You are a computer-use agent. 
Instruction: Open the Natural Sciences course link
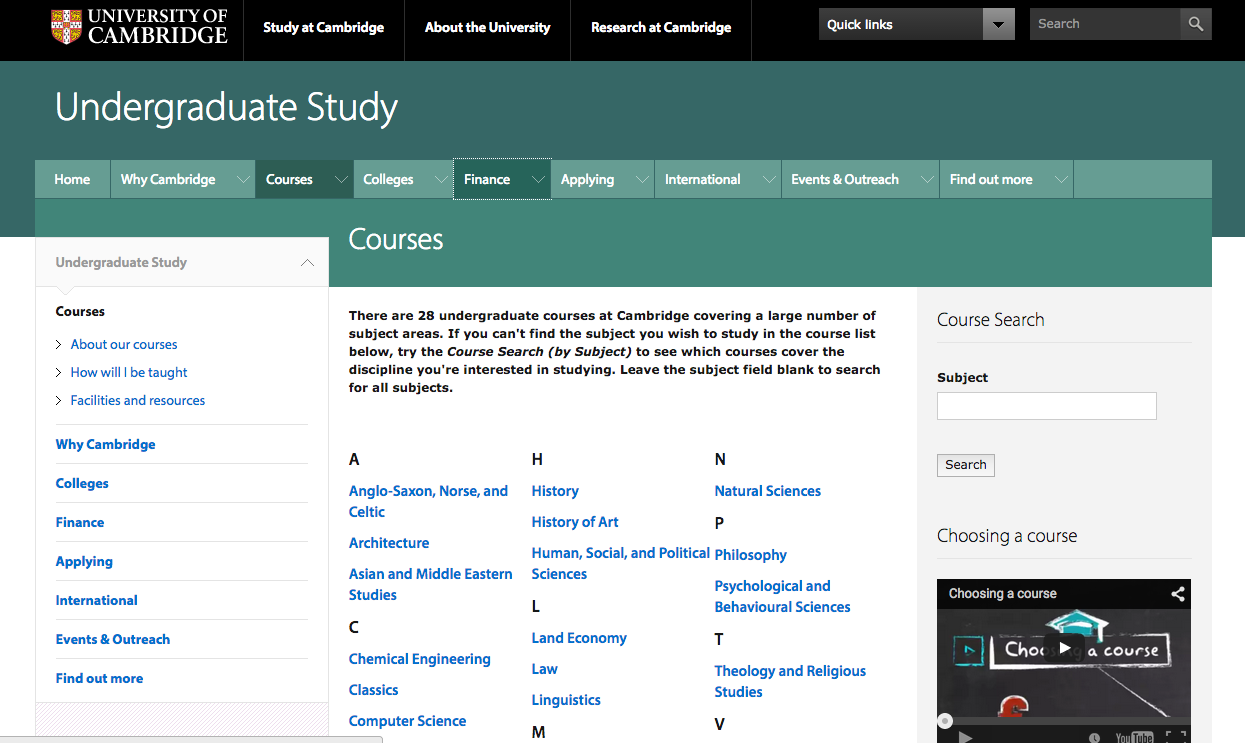(x=767, y=491)
